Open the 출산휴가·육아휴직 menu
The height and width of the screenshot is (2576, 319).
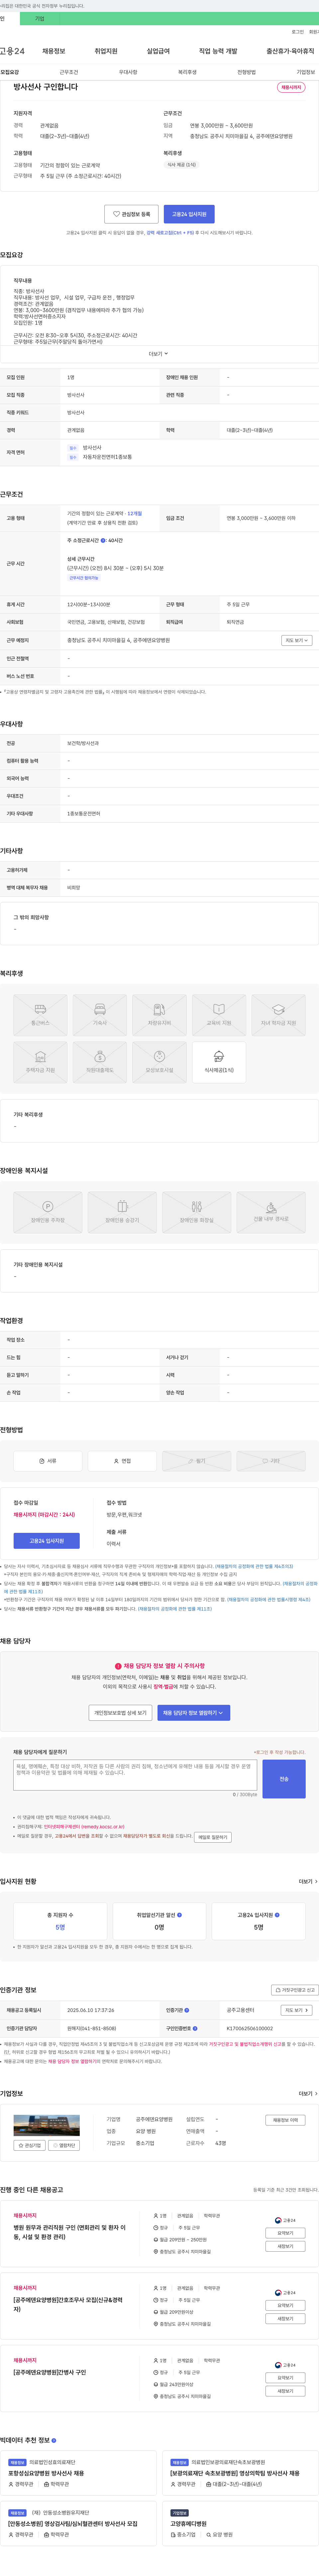point(290,51)
